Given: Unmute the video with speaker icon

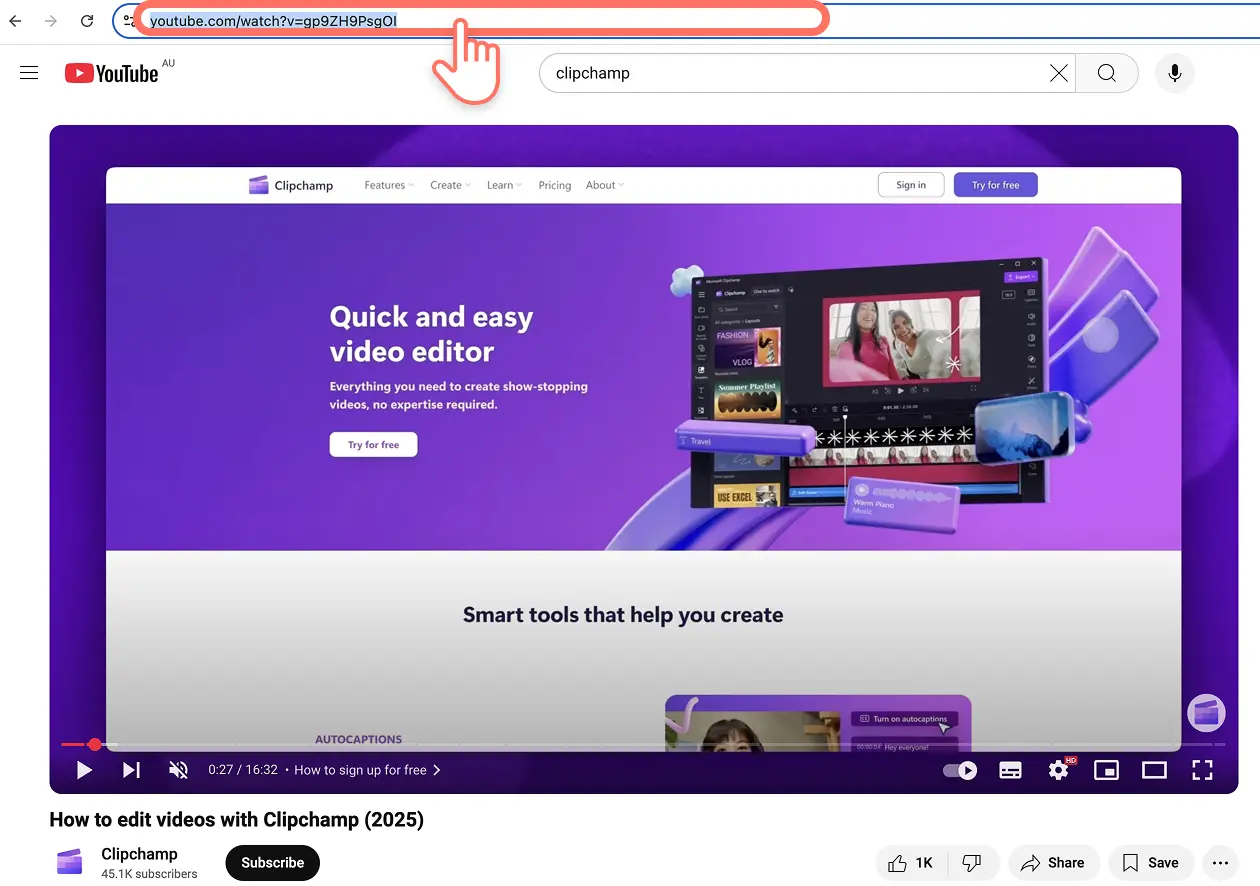Looking at the screenshot, I should coord(178,770).
